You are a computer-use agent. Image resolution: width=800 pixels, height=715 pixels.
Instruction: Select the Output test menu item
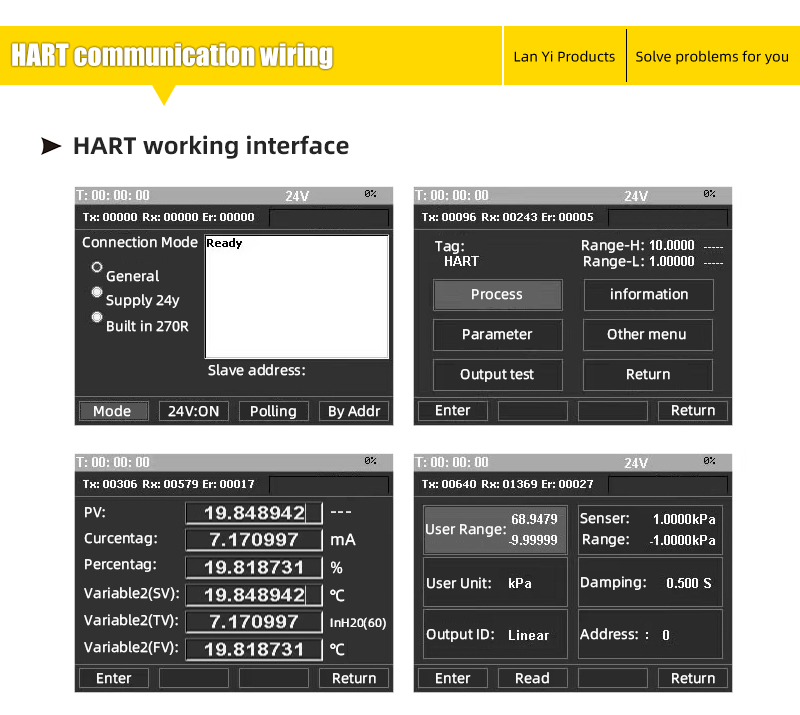pos(497,375)
